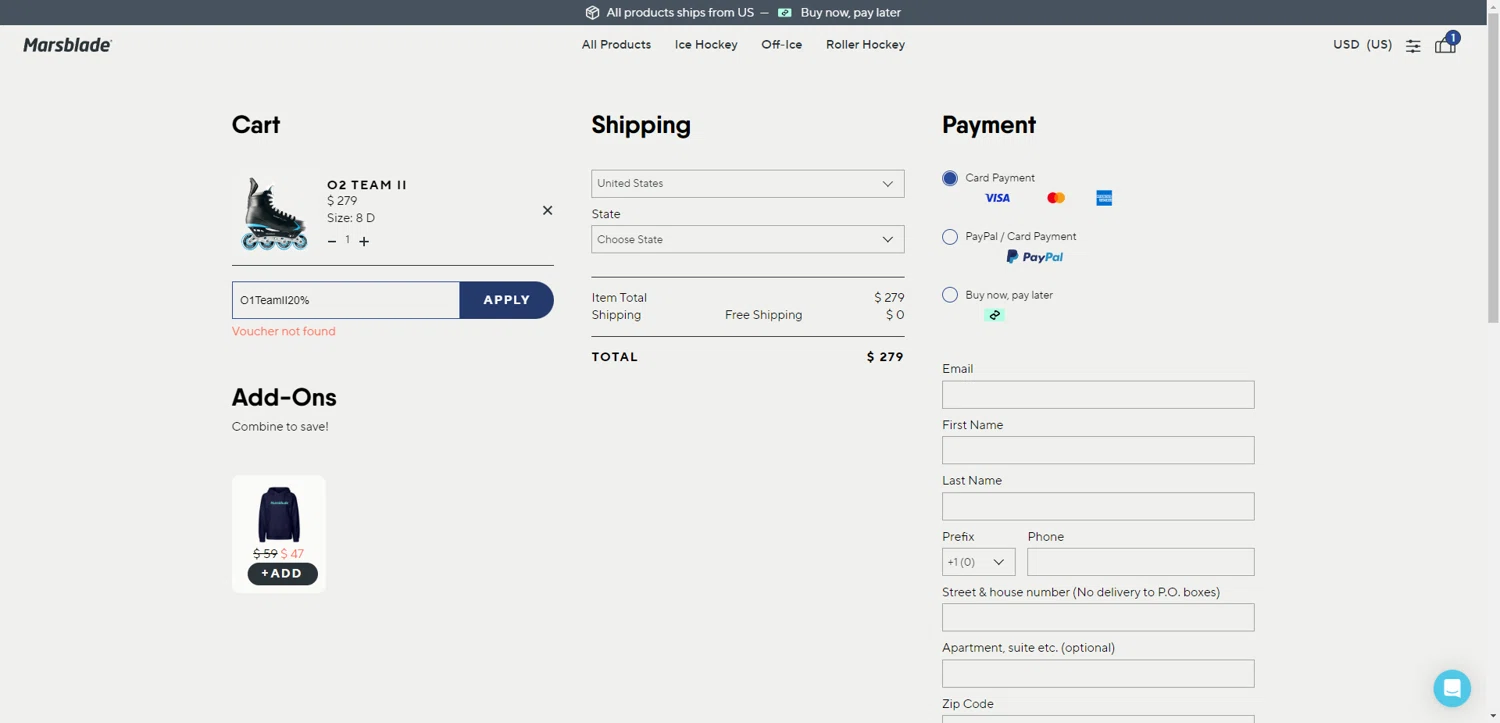
Task: Click the green payment icon in banner
Action: click(785, 13)
